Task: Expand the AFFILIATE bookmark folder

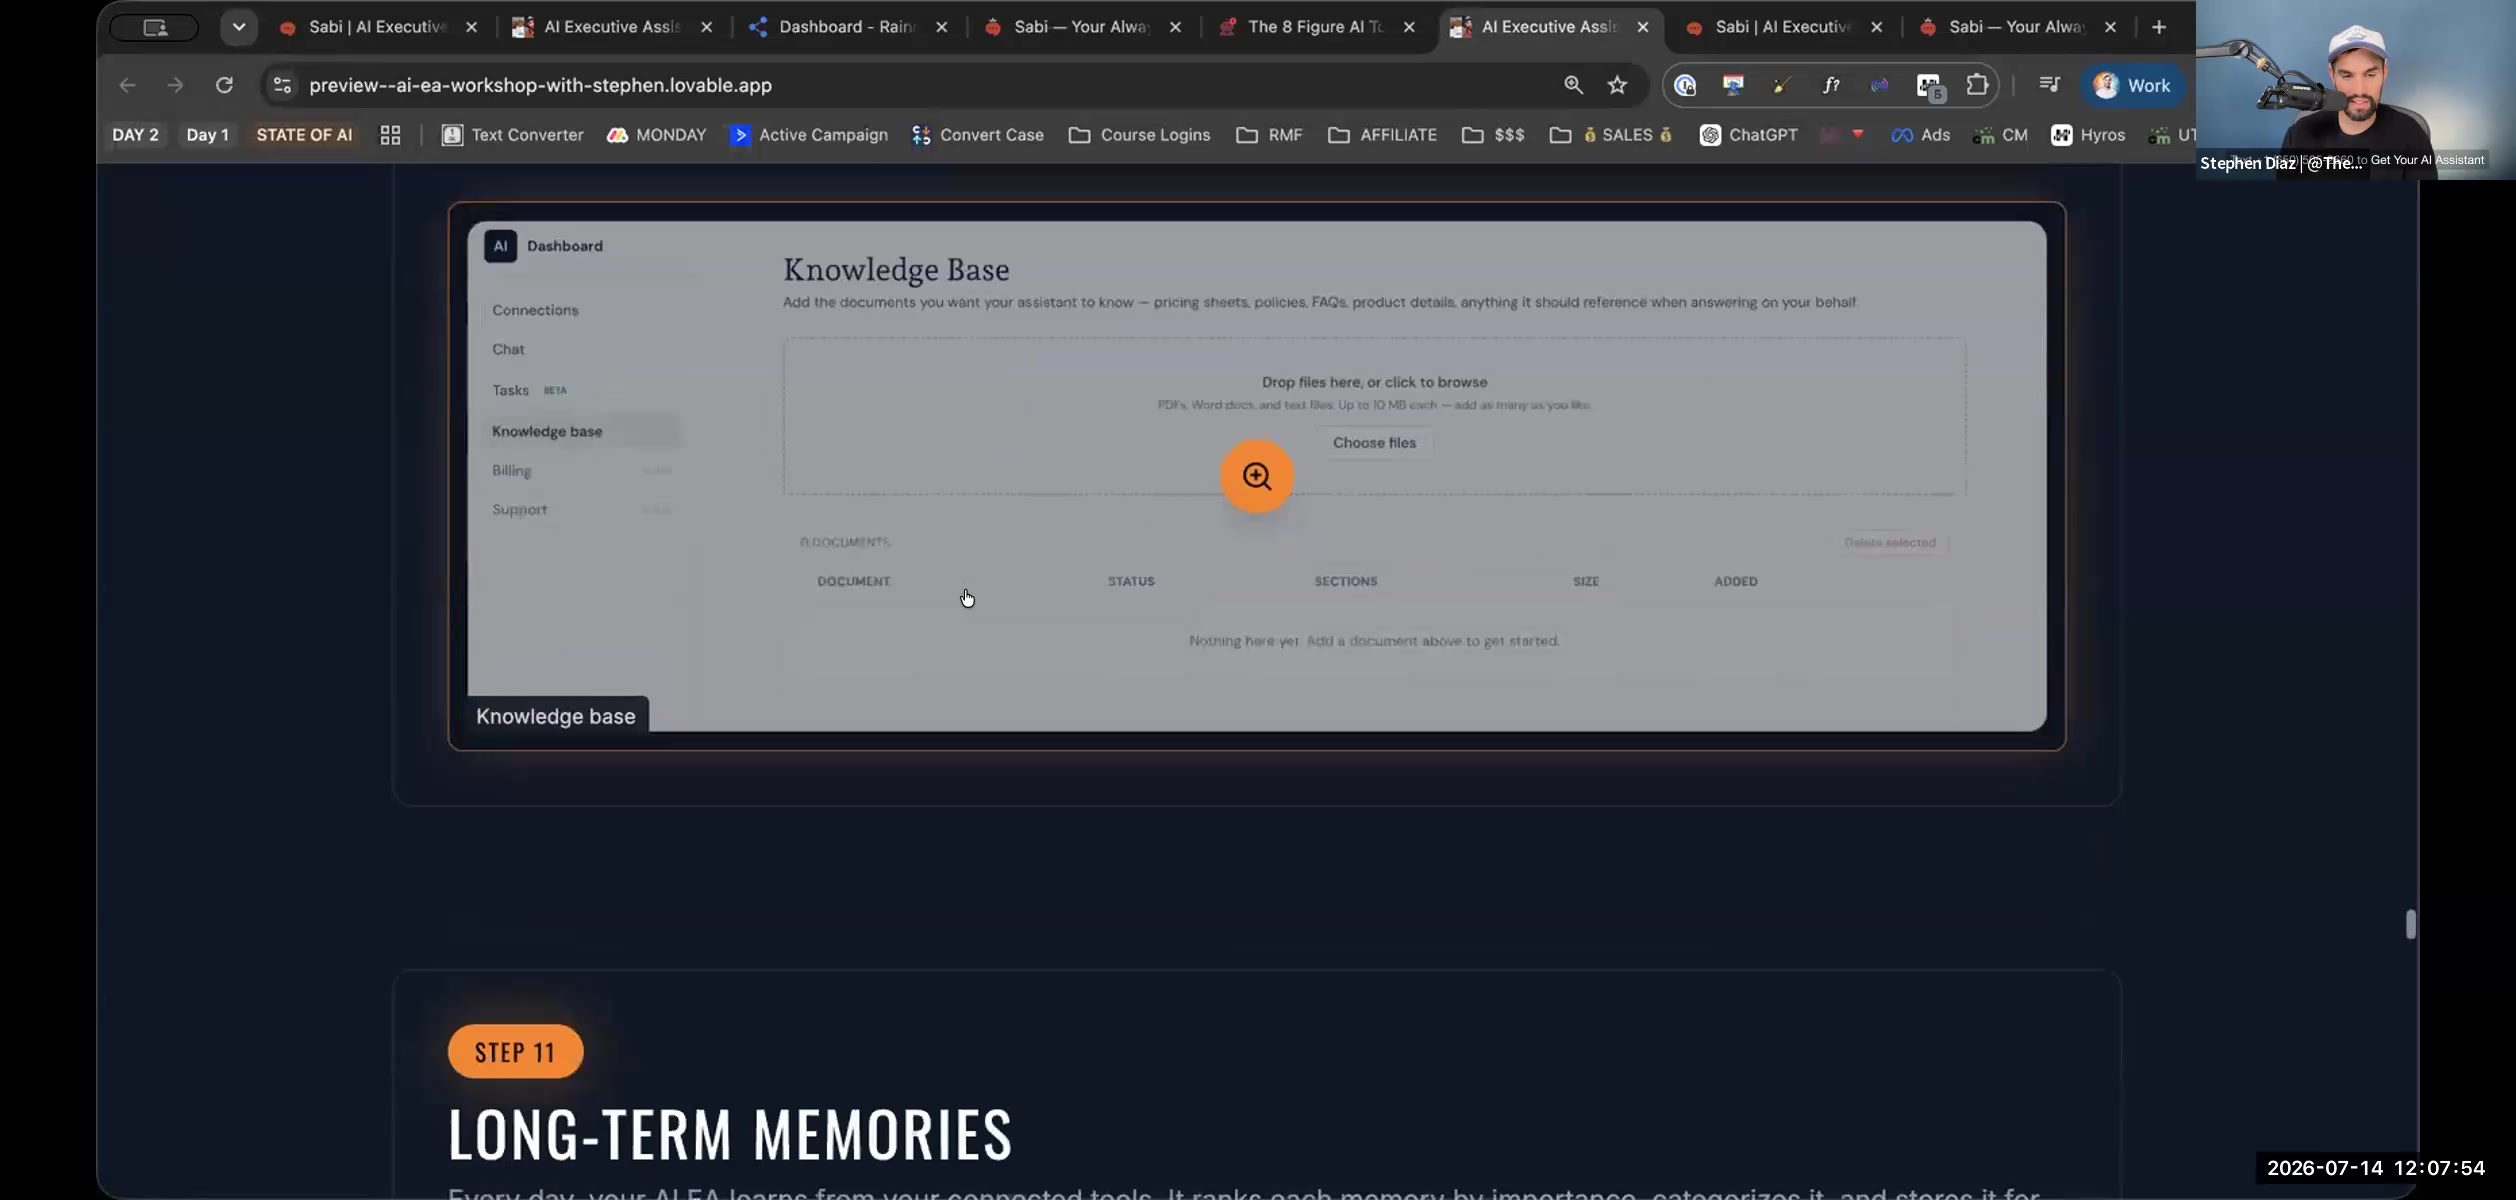Action: coord(1382,135)
